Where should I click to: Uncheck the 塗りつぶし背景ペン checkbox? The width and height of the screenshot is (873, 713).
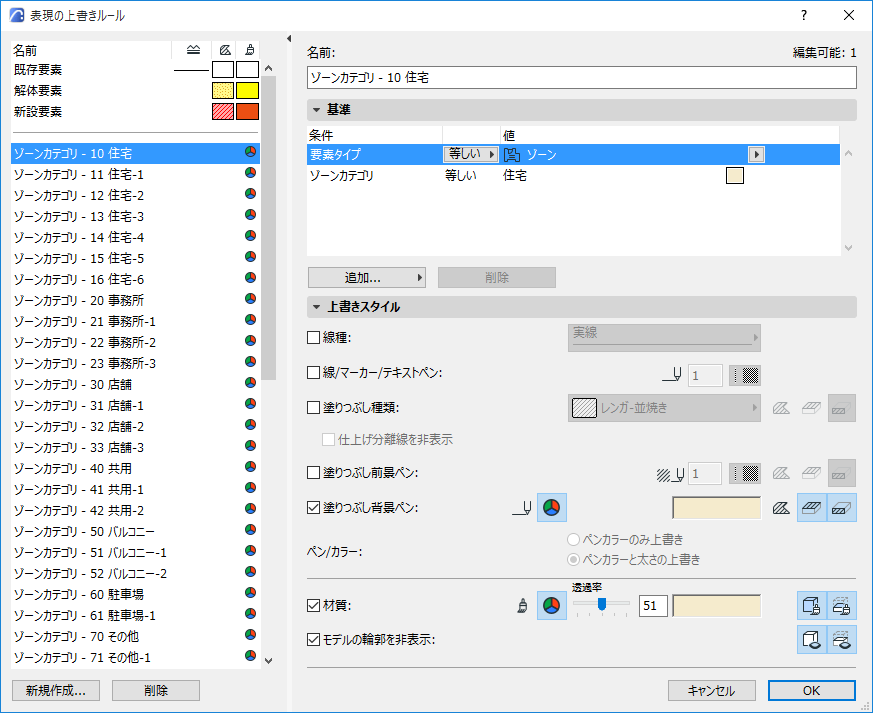click(313, 508)
